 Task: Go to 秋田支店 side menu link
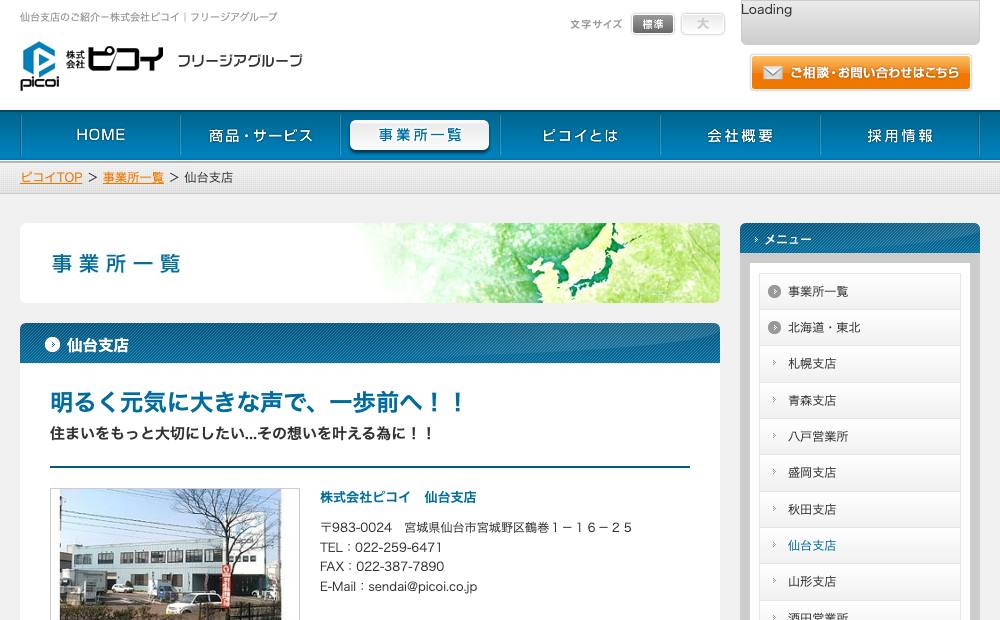(860, 509)
